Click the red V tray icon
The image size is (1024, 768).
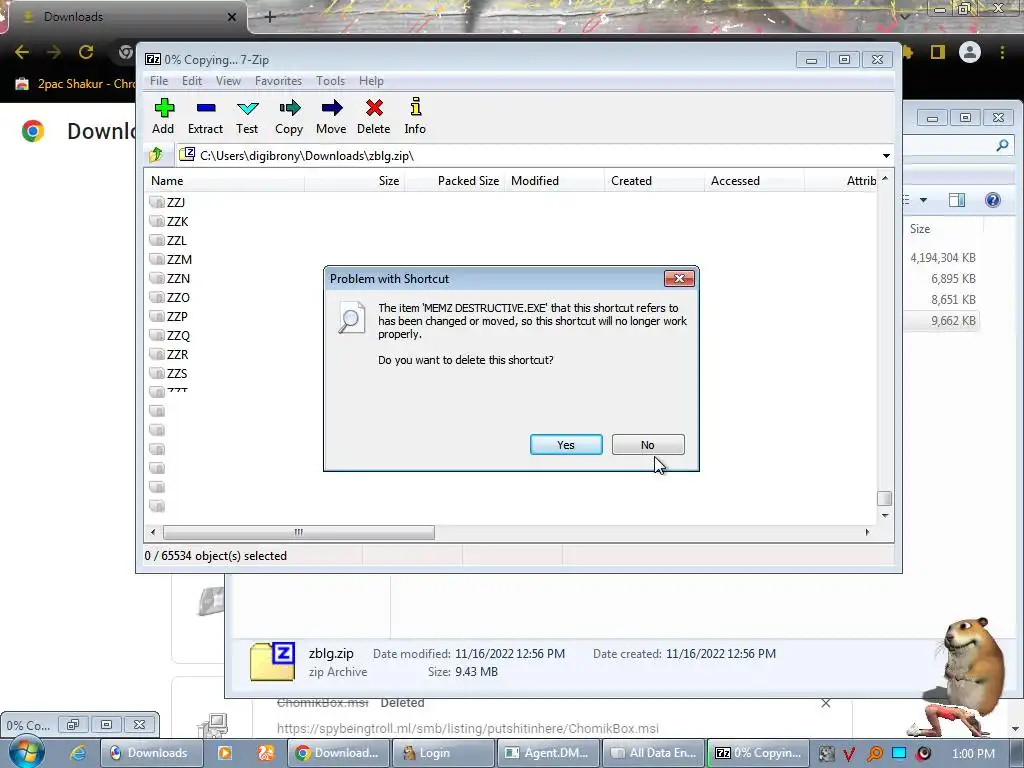point(849,754)
